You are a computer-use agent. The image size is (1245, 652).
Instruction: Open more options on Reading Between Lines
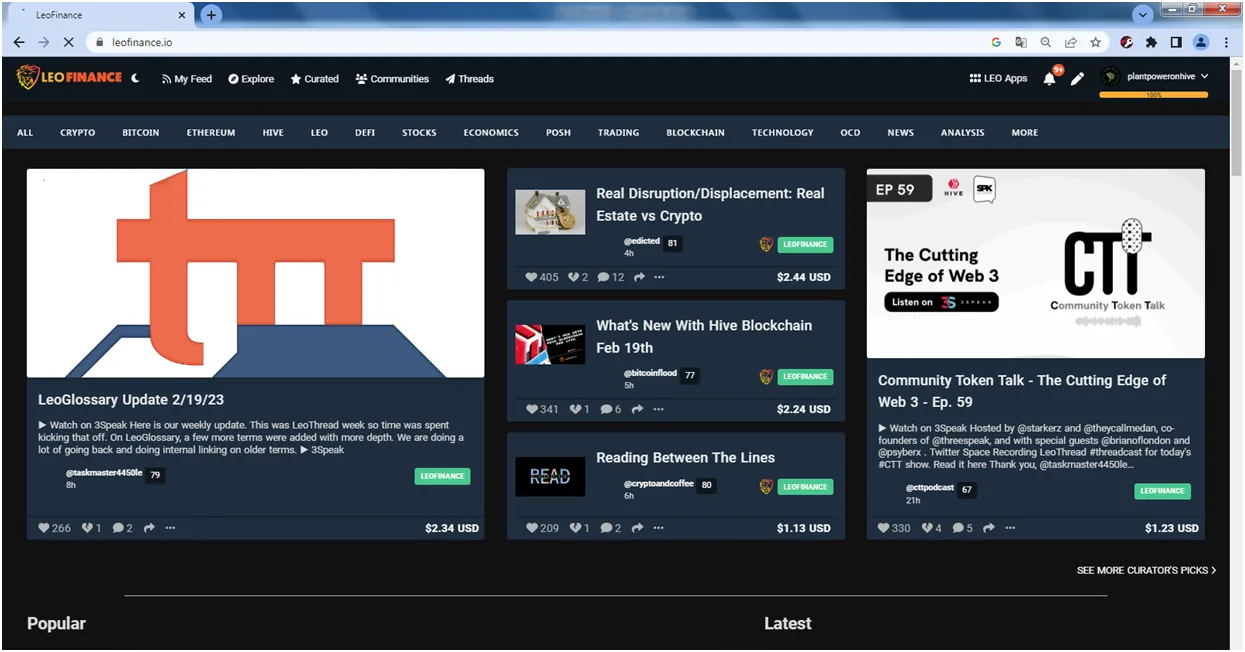coord(659,528)
